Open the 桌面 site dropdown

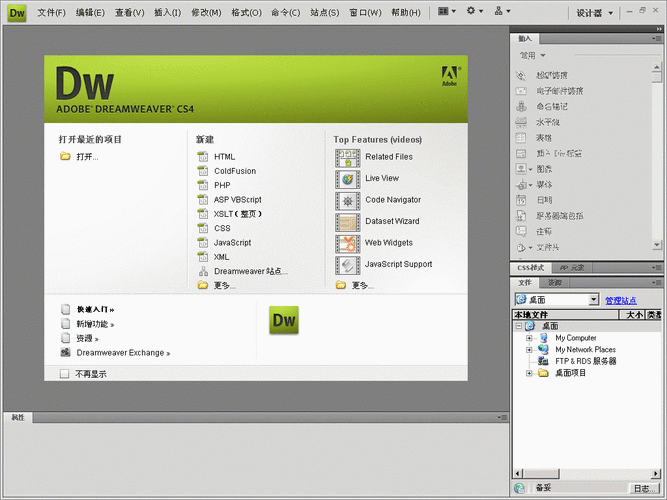593,300
